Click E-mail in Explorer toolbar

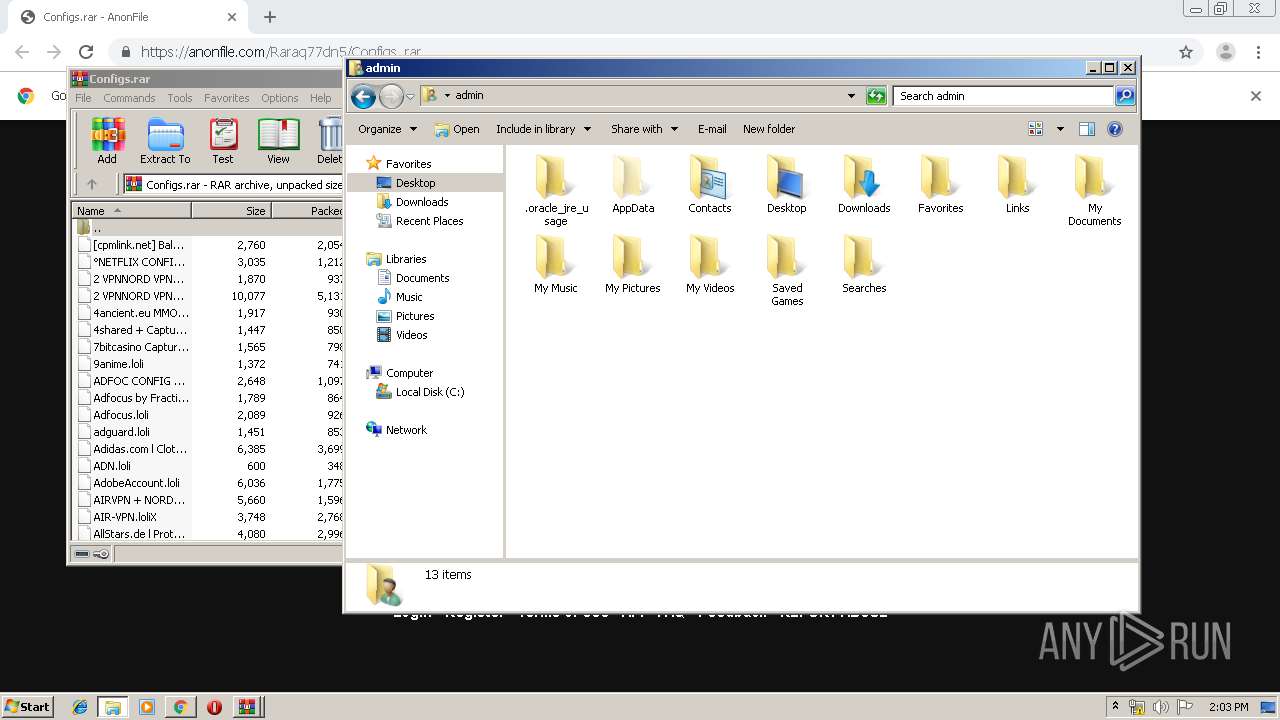click(712, 129)
